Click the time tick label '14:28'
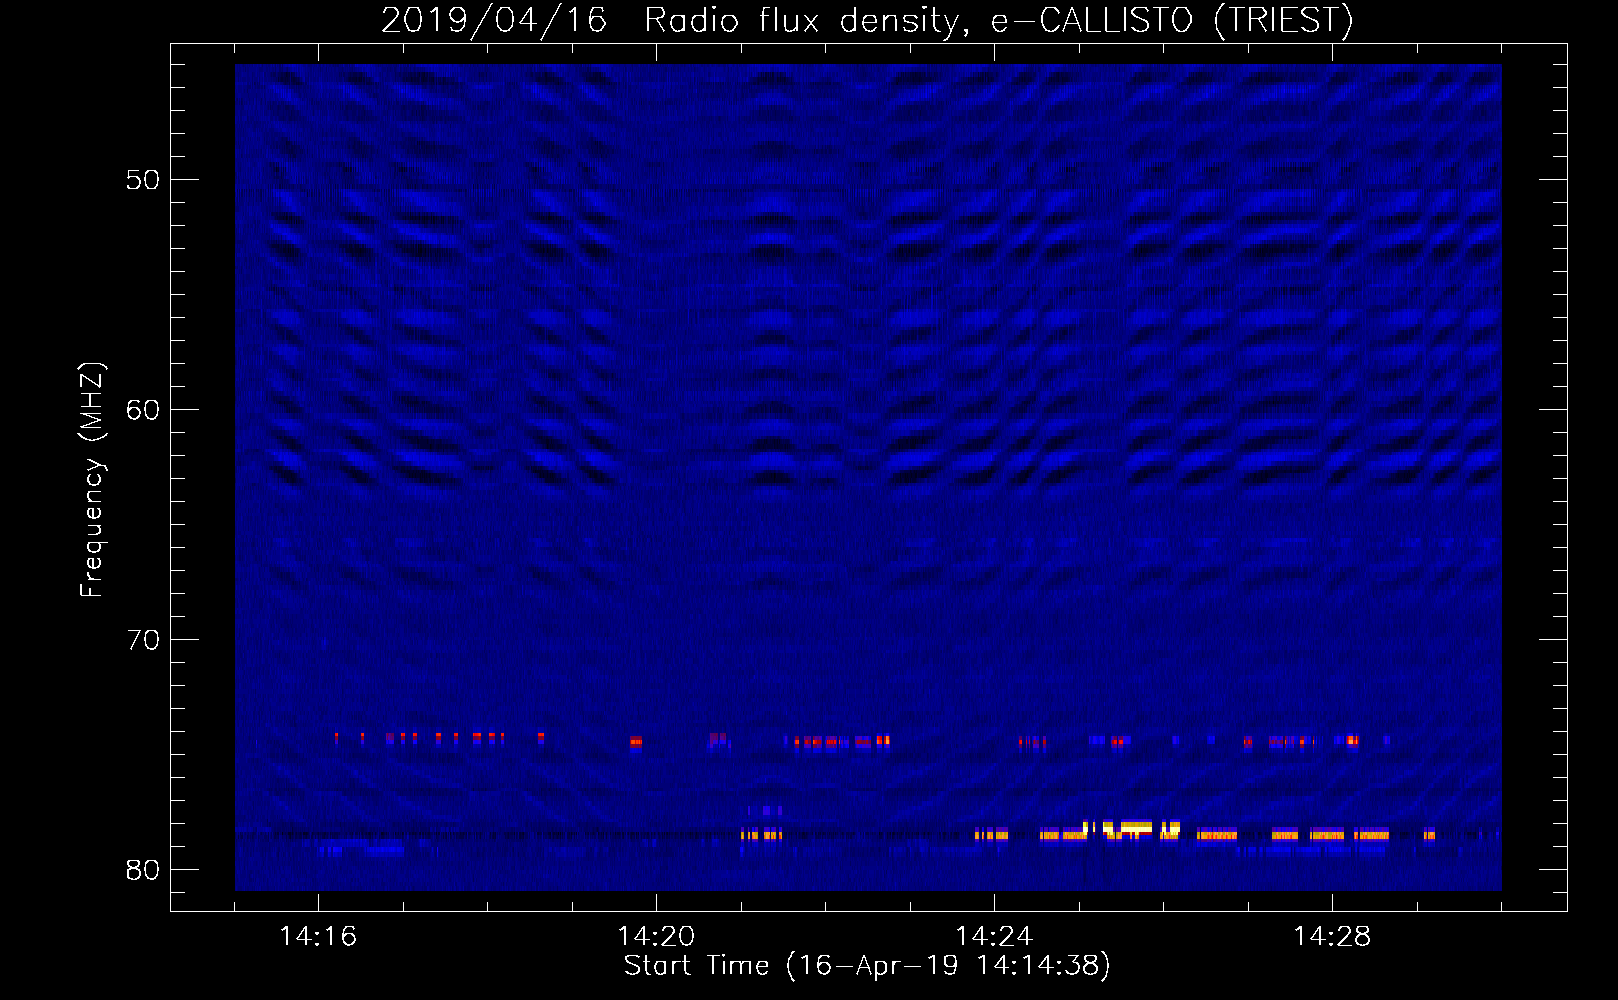Image resolution: width=1618 pixels, height=1000 pixels. 1332,937
